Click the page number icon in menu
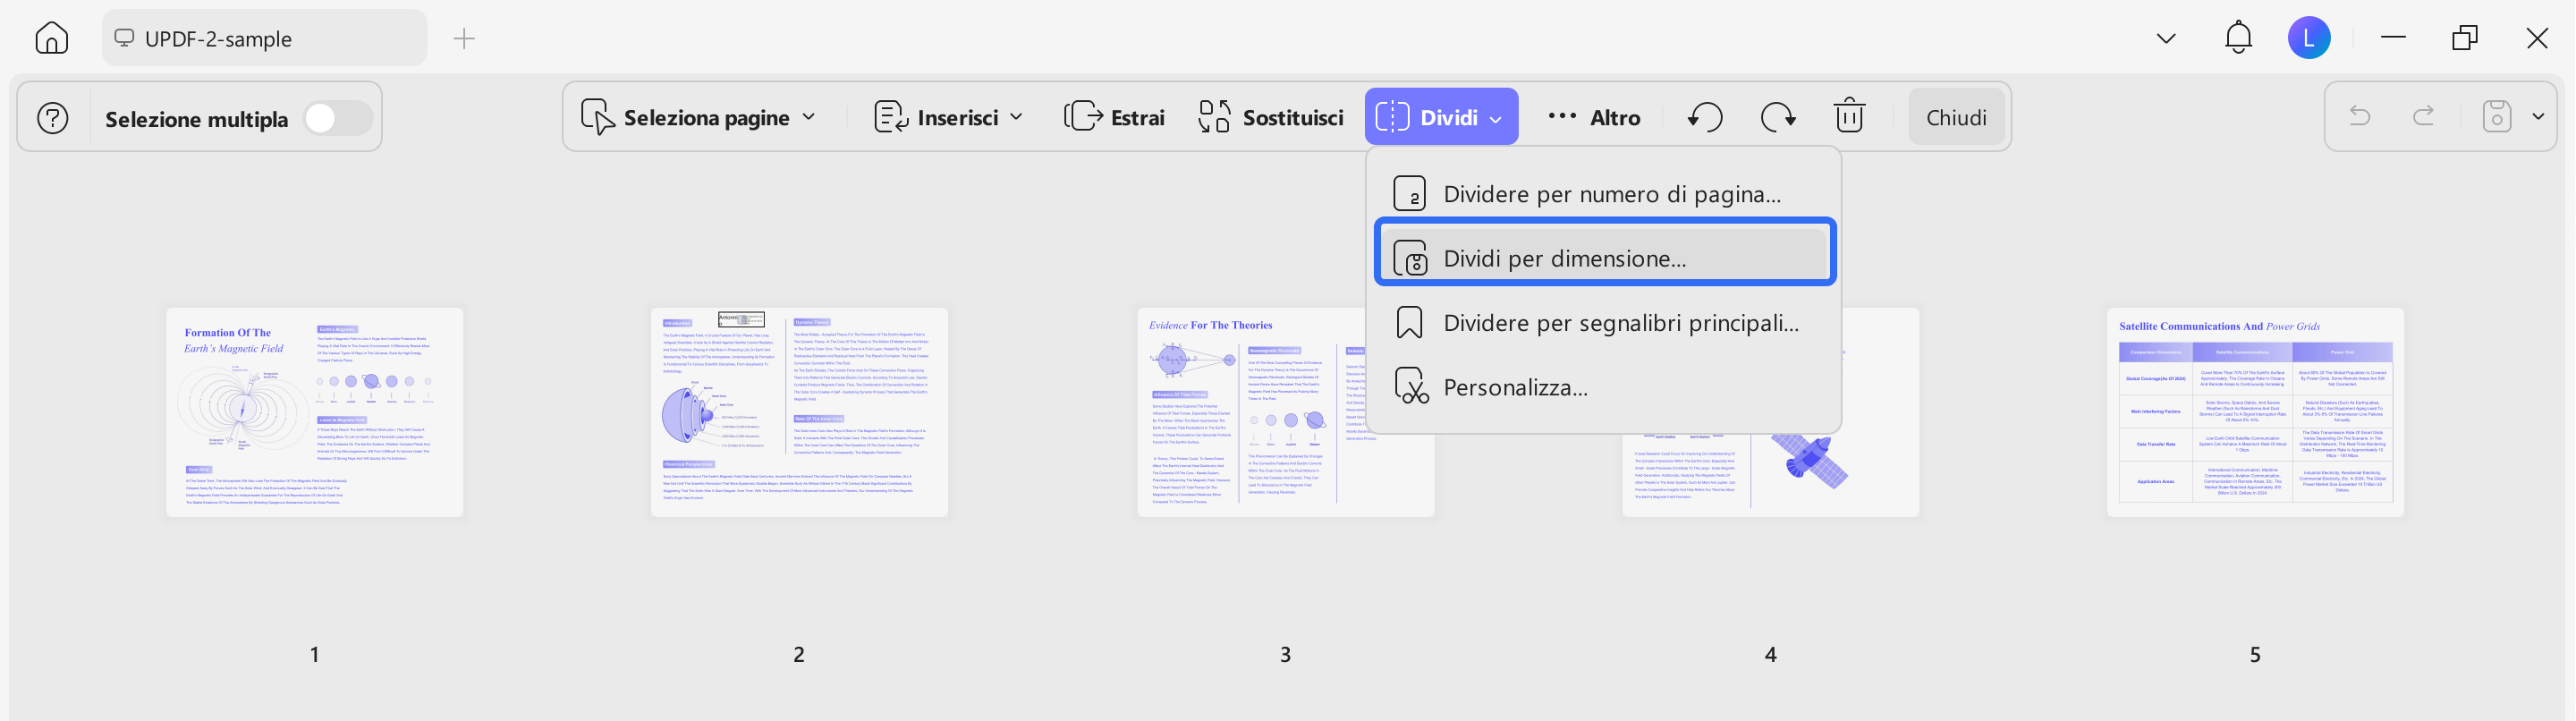The height and width of the screenshot is (721, 2576). [1409, 193]
